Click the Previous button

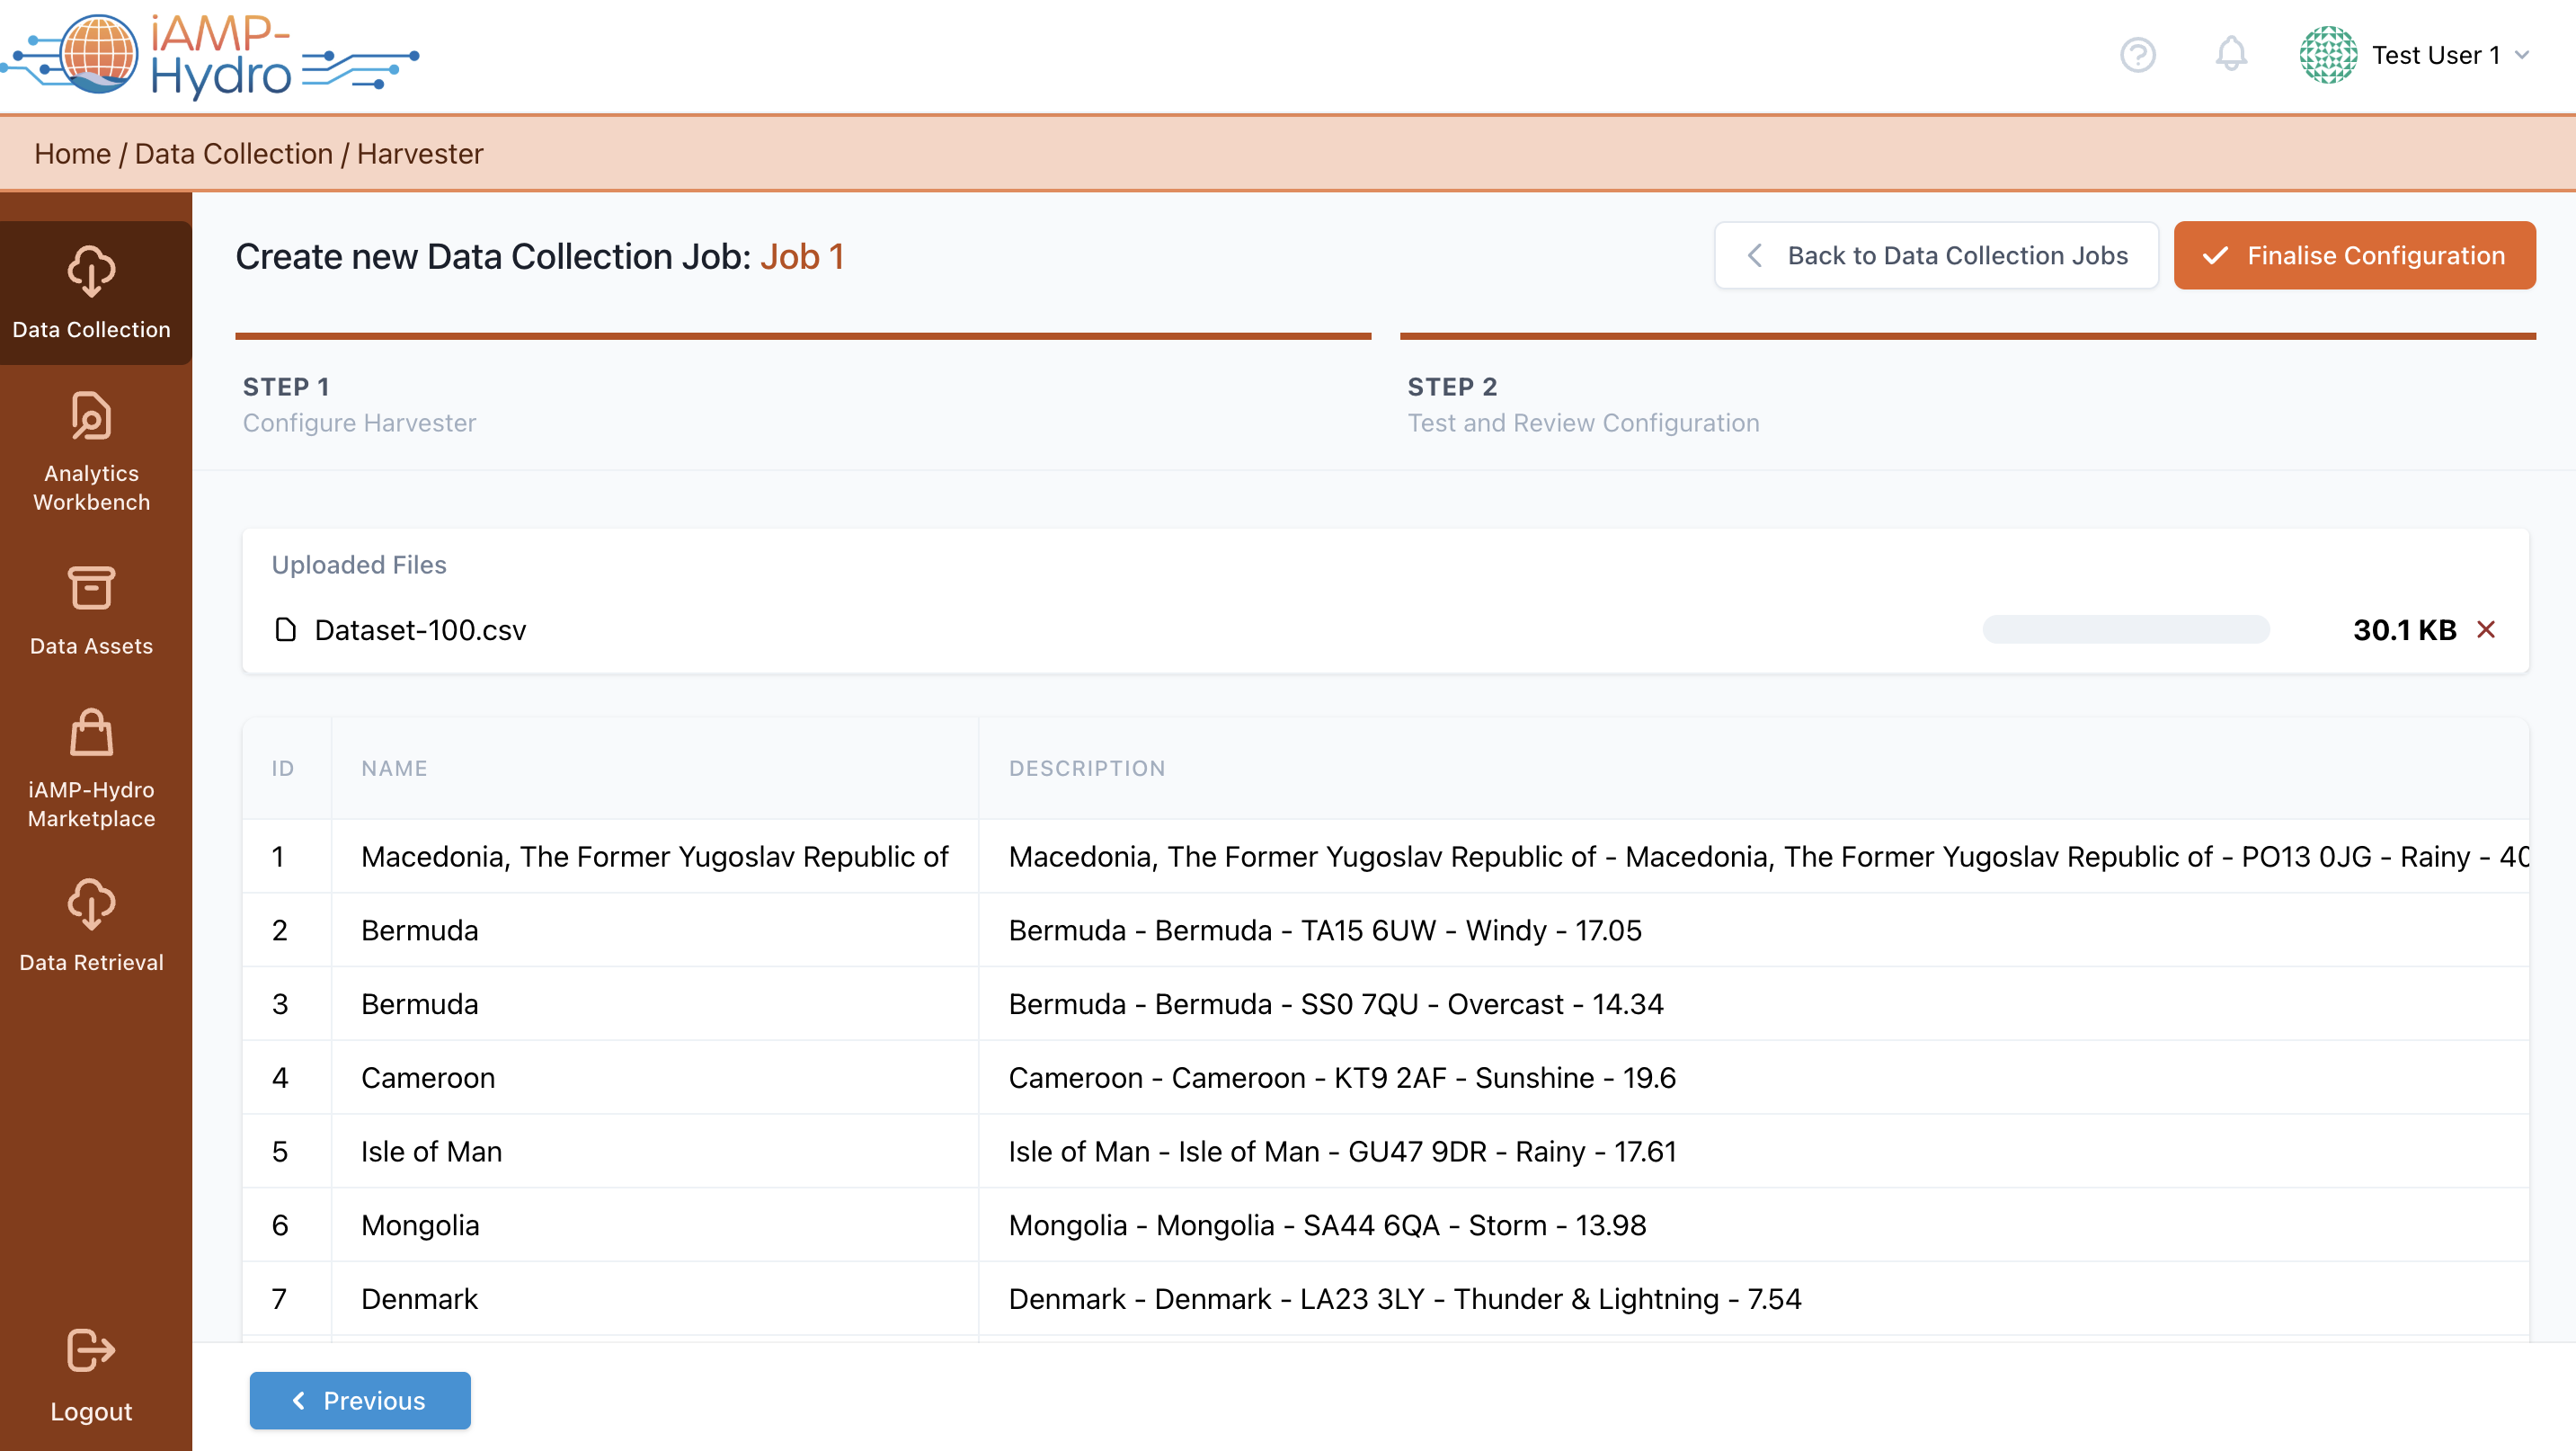(x=360, y=1400)
